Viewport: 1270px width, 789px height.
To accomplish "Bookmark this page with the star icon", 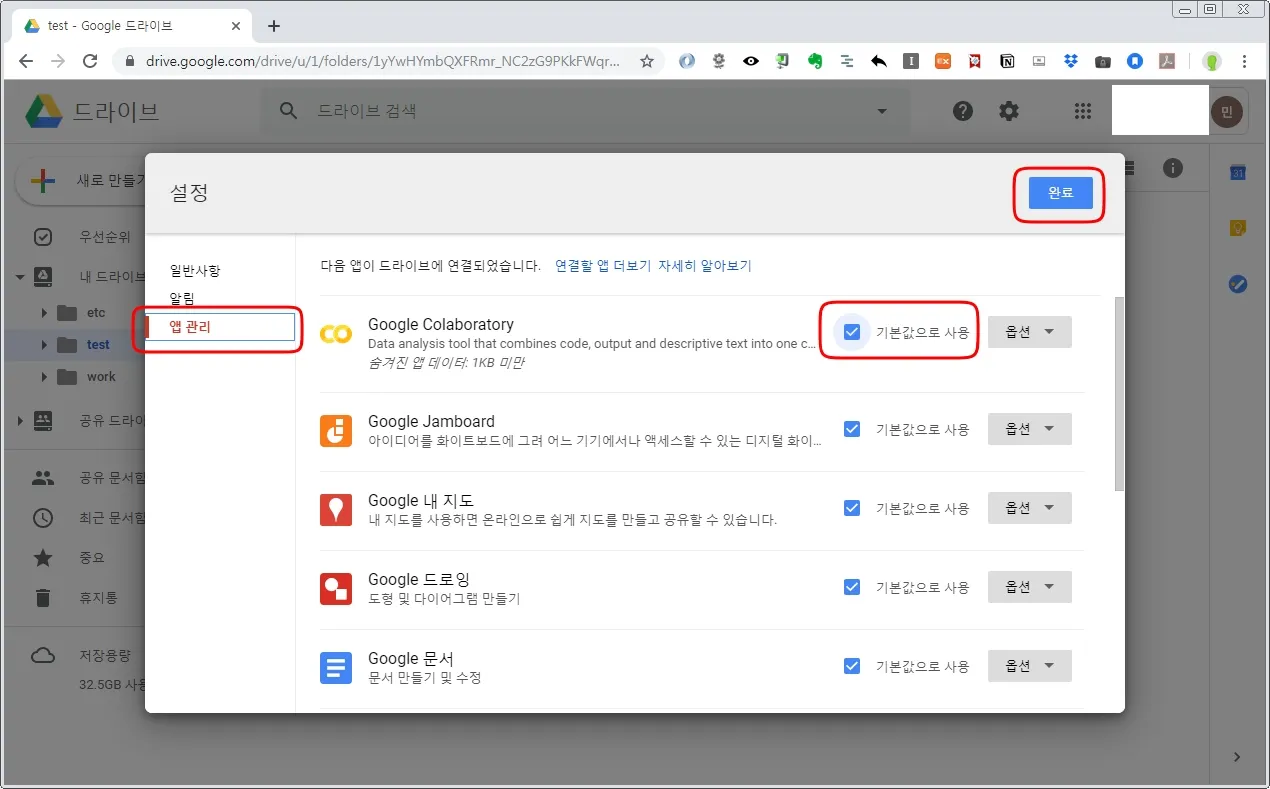I will 647,61.
